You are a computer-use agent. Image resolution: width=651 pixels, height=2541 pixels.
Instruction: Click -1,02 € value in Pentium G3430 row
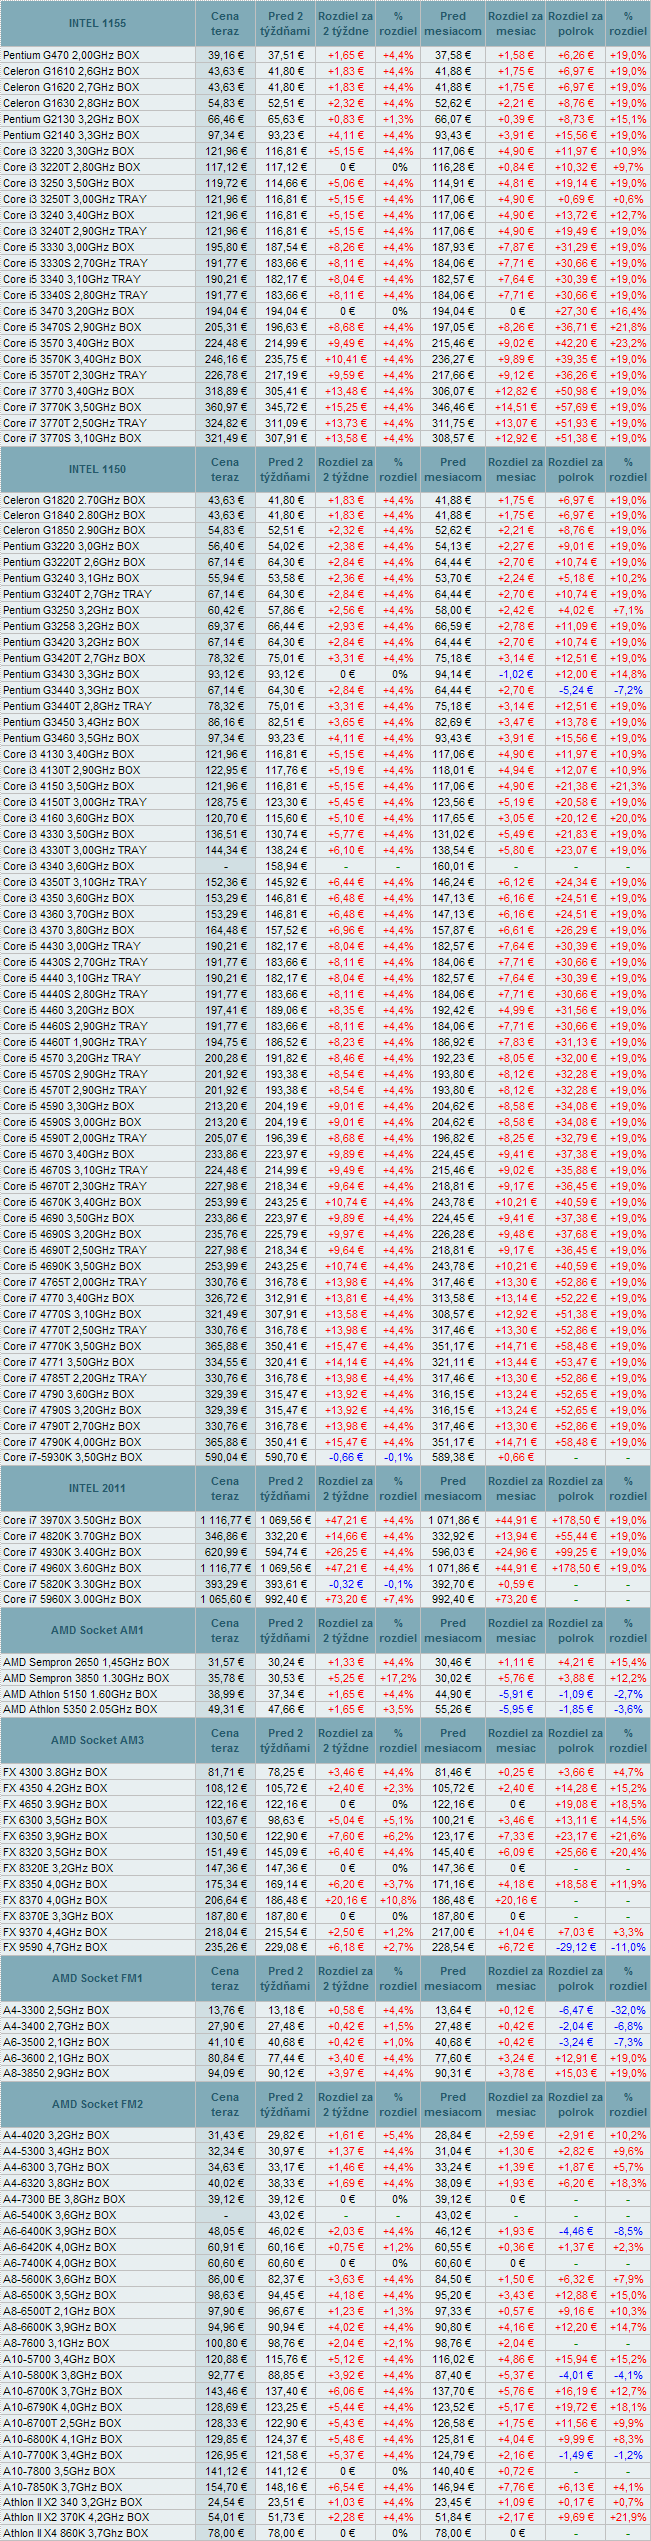click(x=516, y=674)
